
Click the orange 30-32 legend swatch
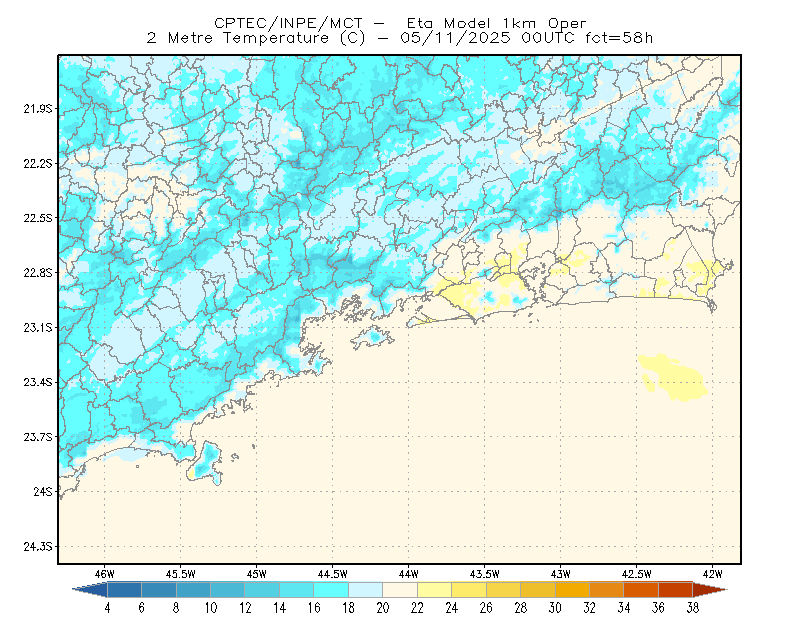point(572,590)
